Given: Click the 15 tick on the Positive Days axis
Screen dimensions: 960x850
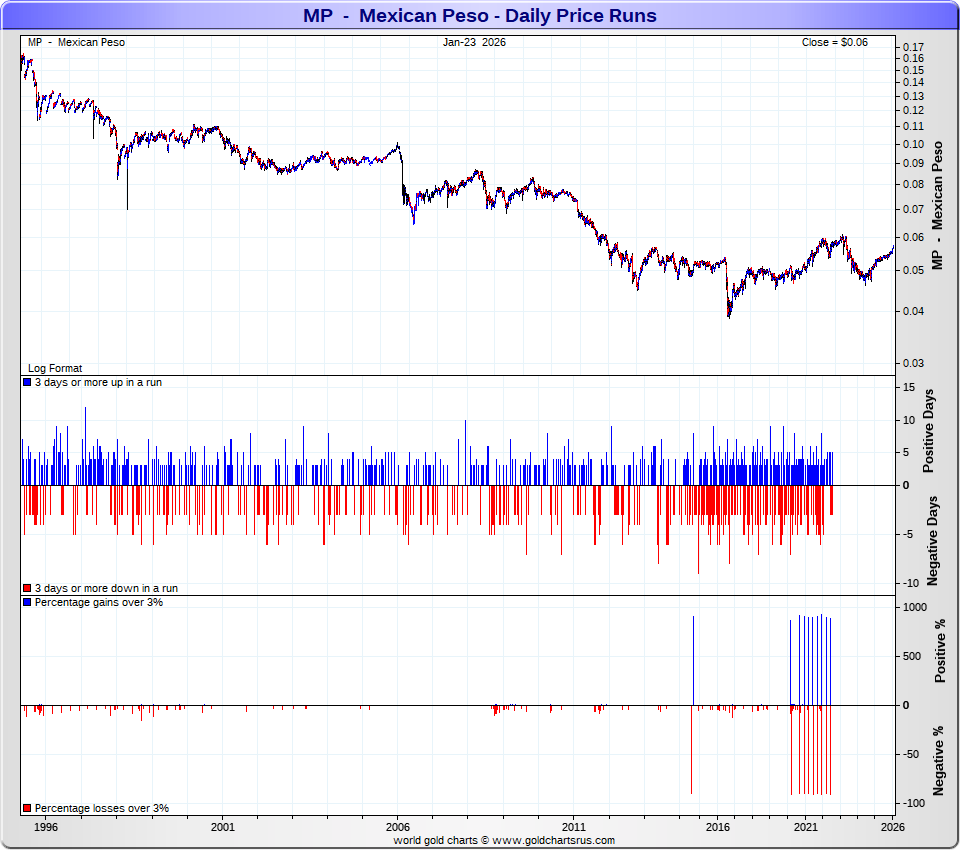Looking at the screenshot, I should 909,387.
